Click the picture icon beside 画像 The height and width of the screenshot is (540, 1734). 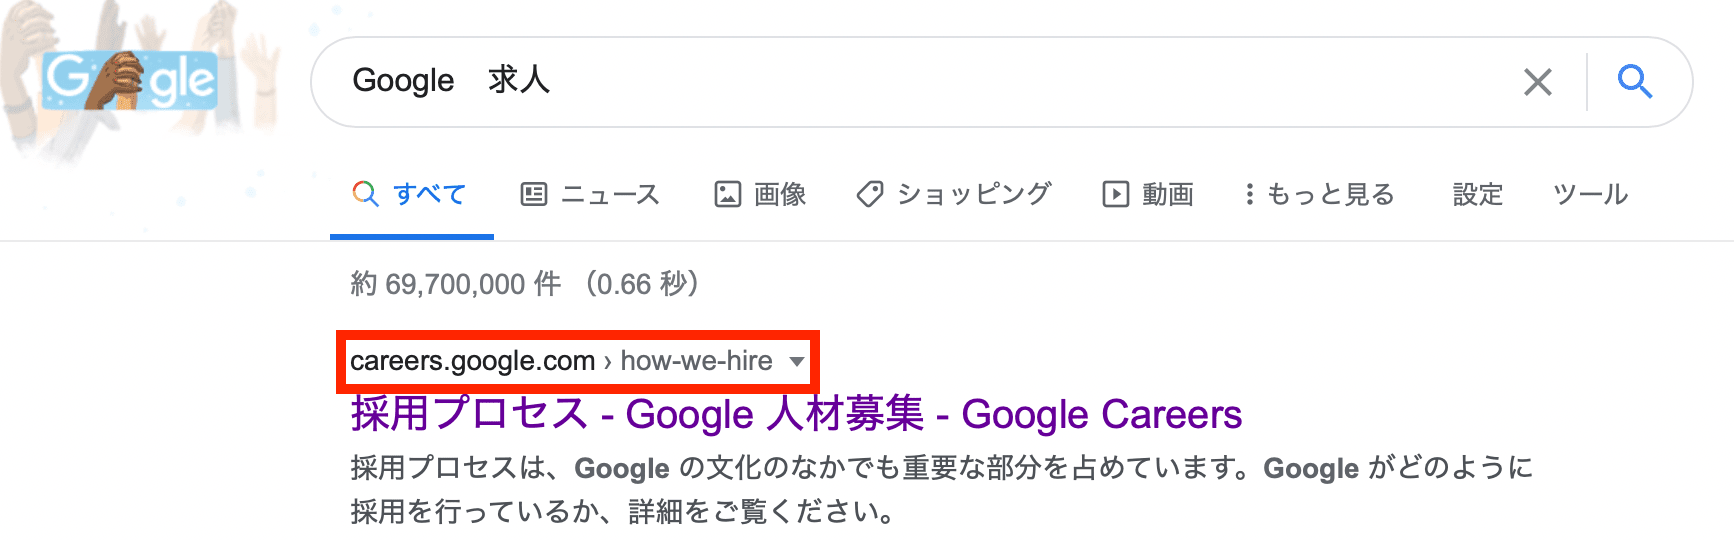click(727, 194)
